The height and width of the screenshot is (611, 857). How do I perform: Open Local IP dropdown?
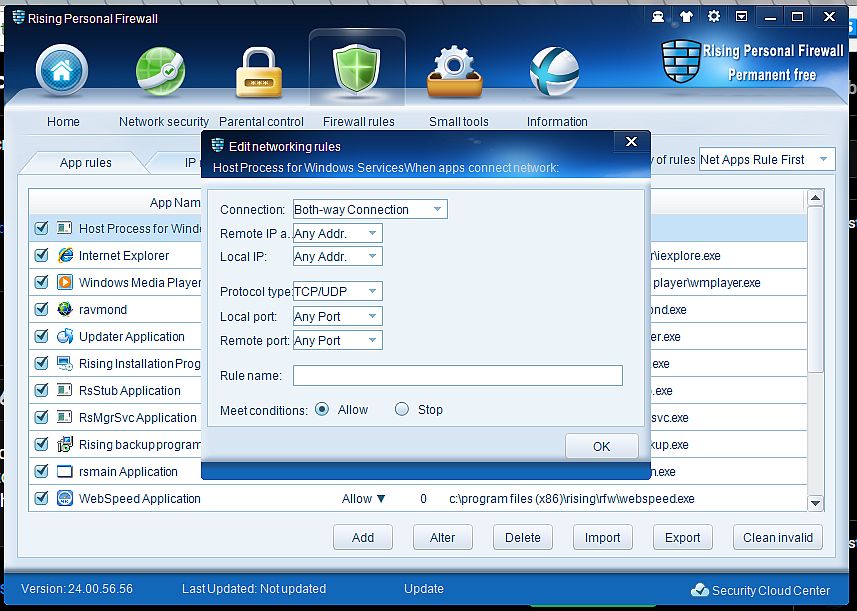337,256
